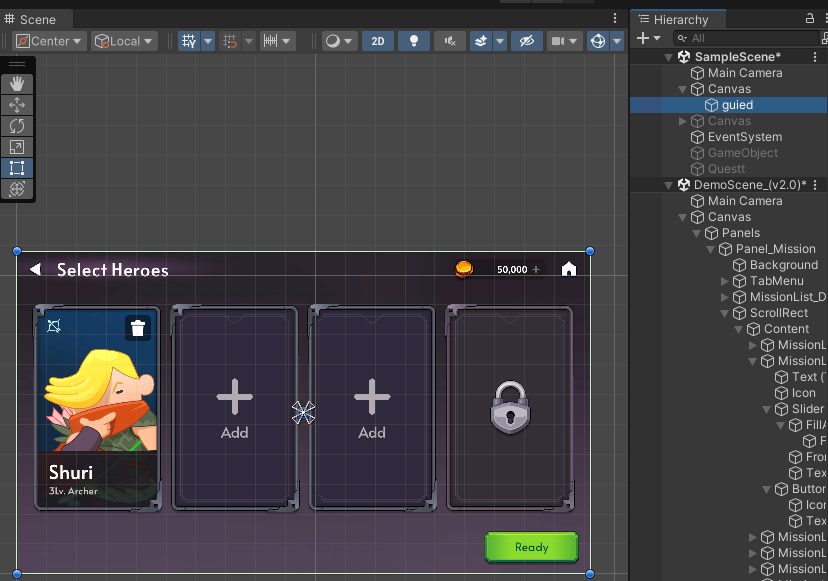Click the anchor pivot gizmo in scene
Viewport: 828px width, 581px height.
tap(304, 413)
